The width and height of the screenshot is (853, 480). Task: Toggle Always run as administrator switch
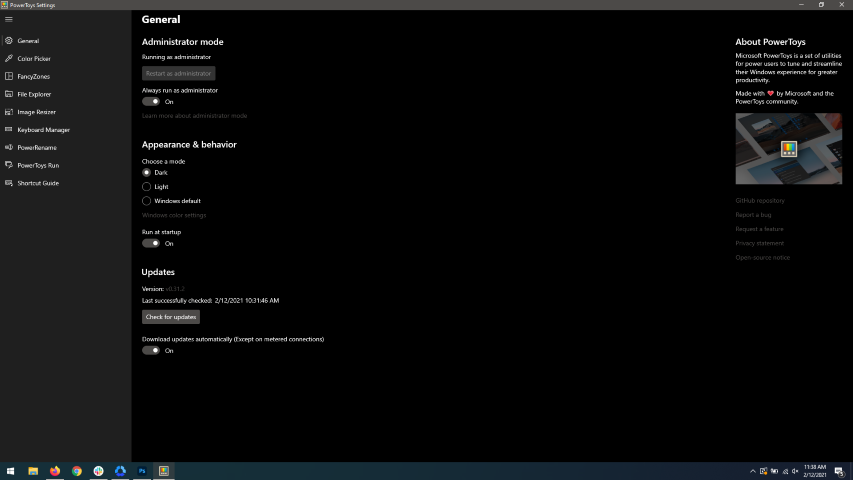point(151,101)
